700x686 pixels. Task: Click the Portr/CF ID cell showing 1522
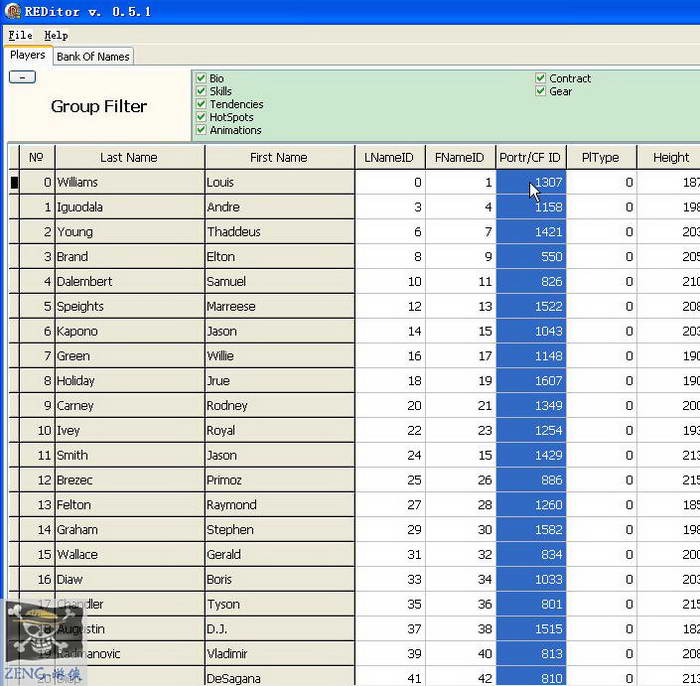pyautogui.click(x=531, y=306)
